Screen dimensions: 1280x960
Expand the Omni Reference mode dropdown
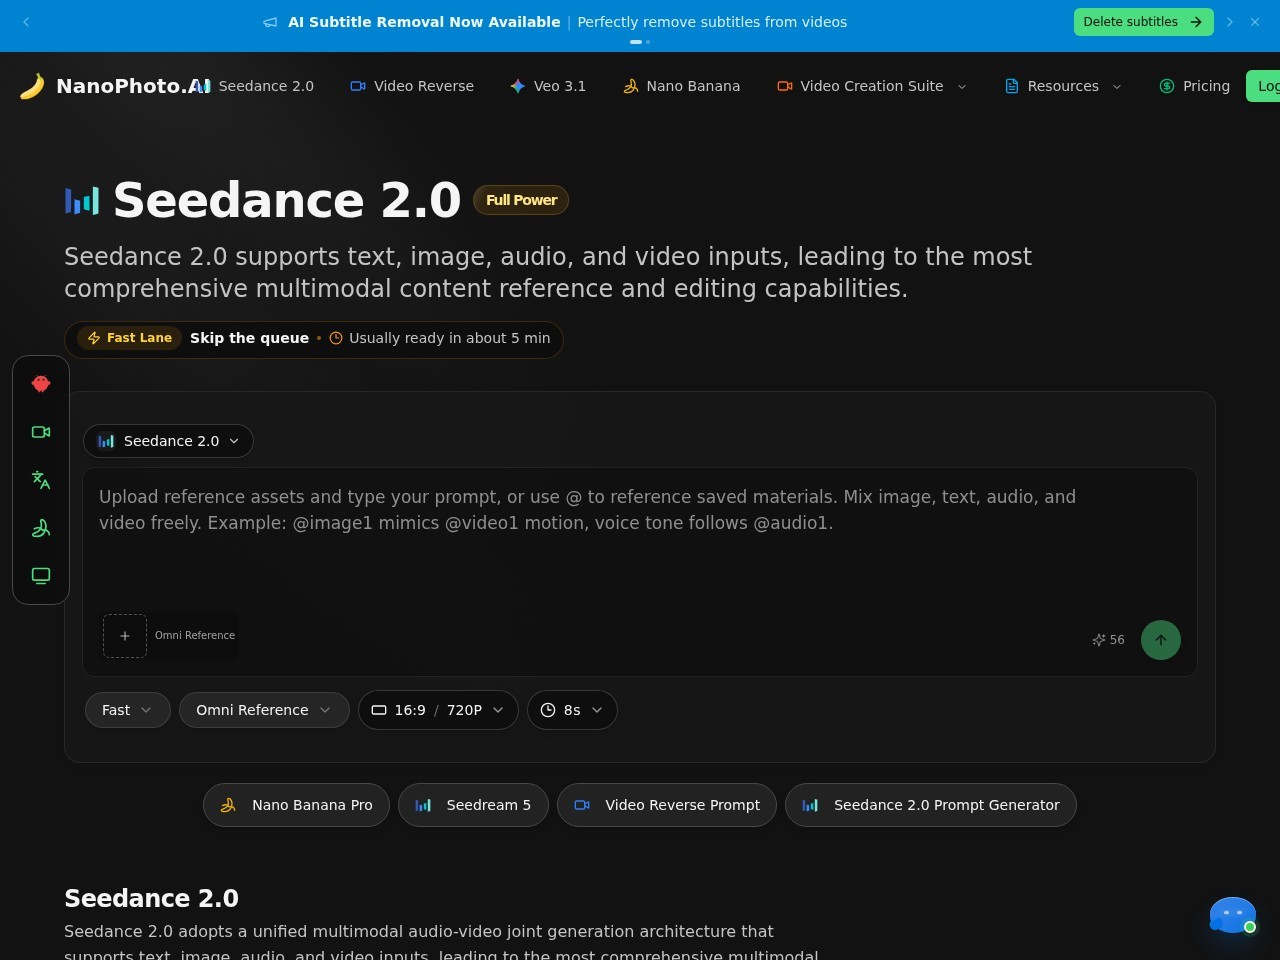tap(264, 710)
